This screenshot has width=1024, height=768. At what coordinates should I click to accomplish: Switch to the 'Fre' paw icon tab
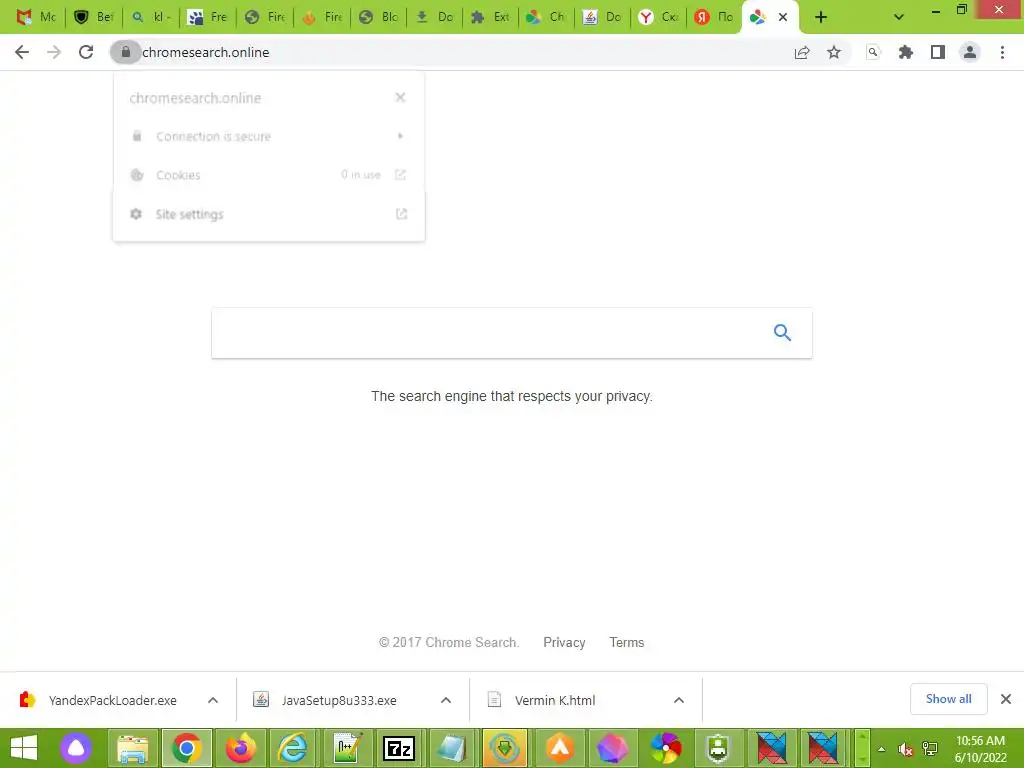point(208,17)
